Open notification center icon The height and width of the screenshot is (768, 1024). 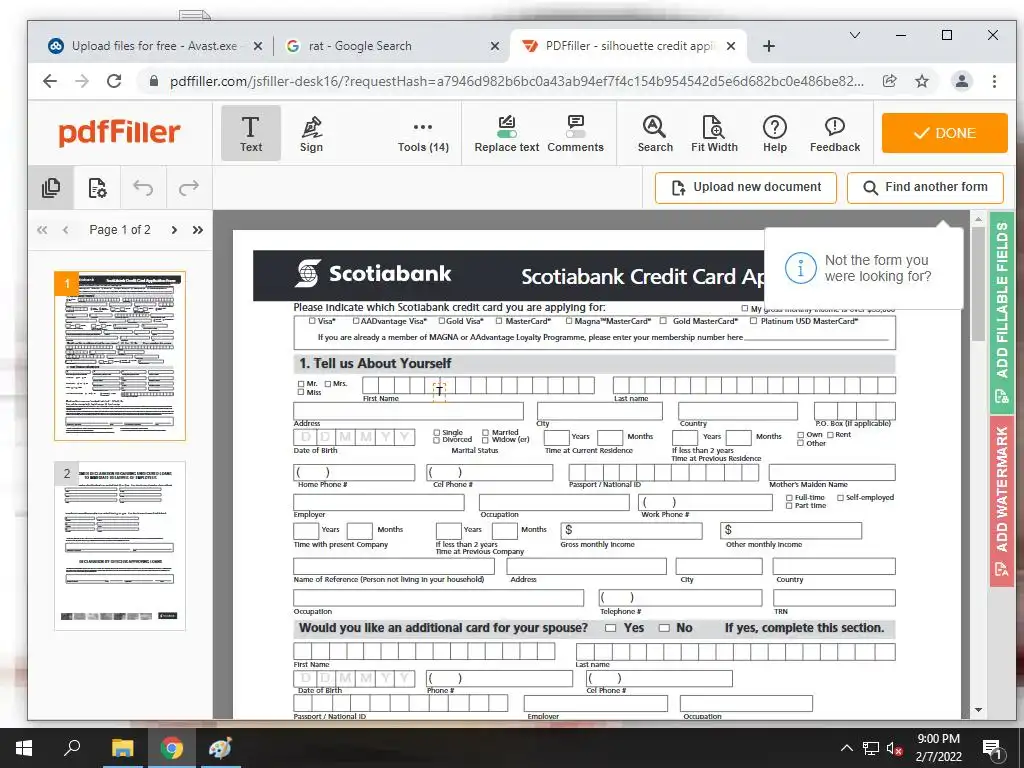(992, 749)
